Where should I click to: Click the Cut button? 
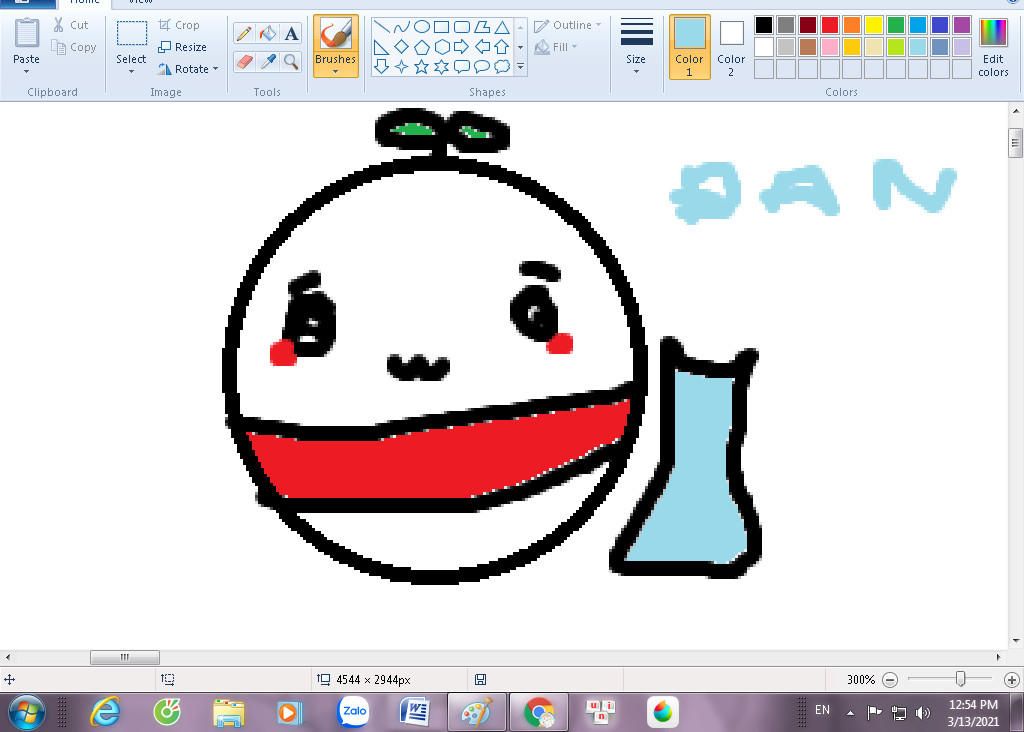click(71, 25)
